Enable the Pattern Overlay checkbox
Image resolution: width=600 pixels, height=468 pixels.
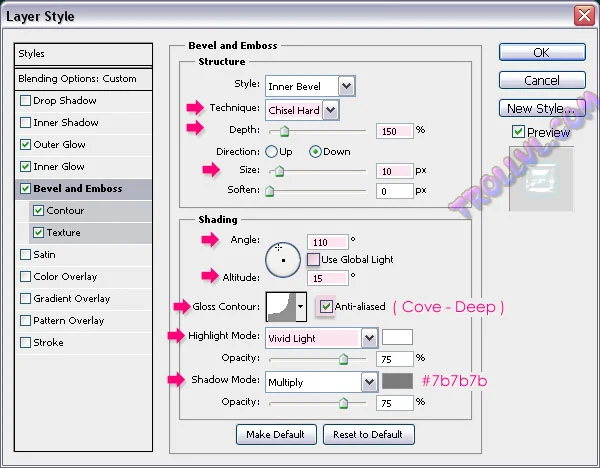coord(25,320)
